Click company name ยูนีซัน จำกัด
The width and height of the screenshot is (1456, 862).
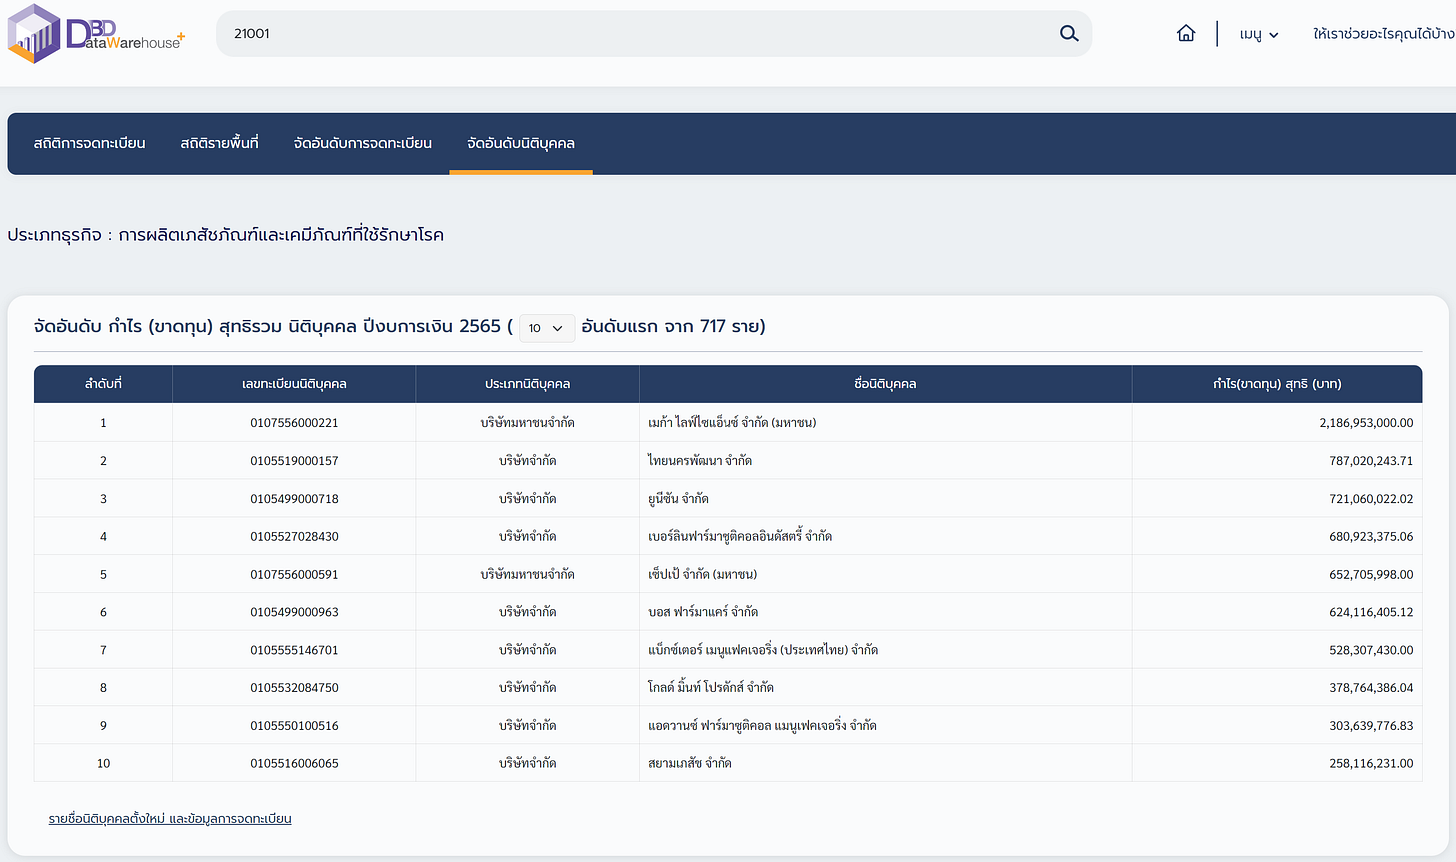pos(678,499)
